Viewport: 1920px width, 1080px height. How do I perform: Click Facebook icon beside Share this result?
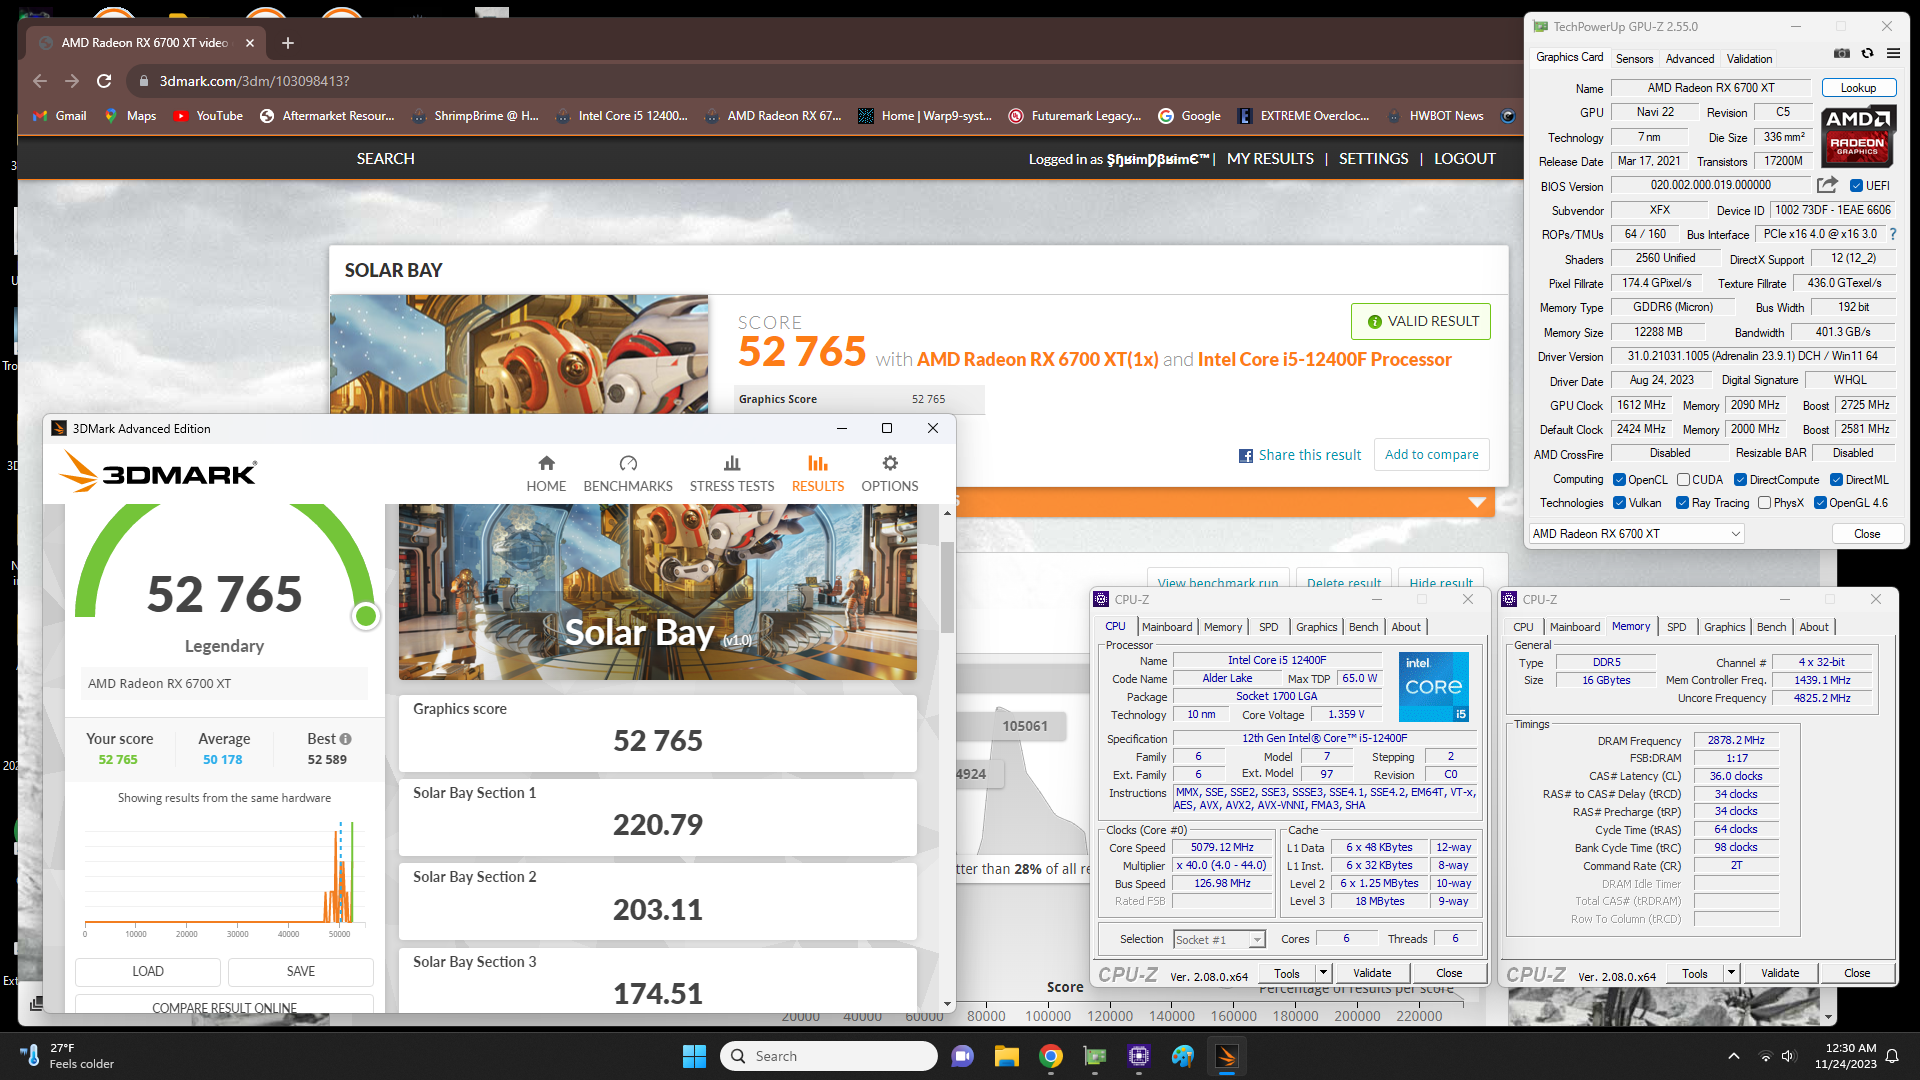click(1246, 456)
